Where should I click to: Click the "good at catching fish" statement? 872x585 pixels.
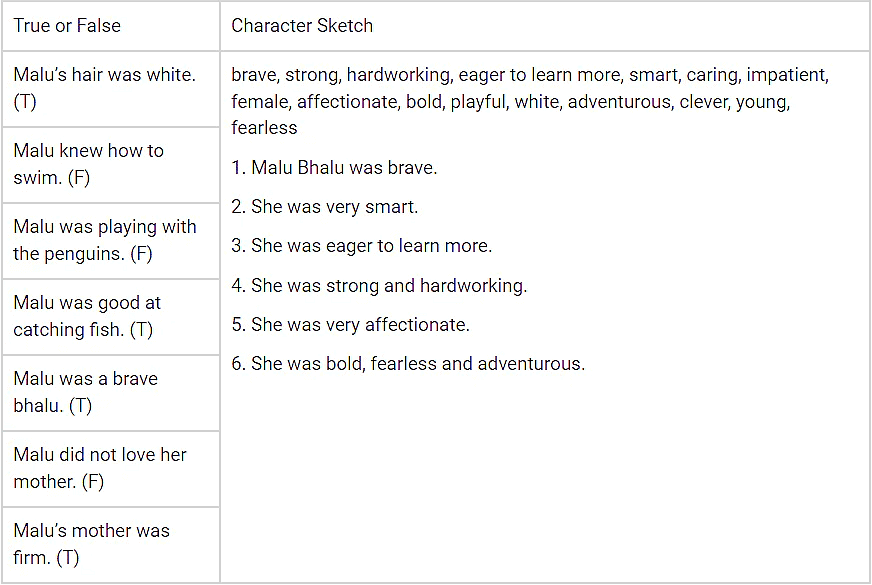pos(87,316)
